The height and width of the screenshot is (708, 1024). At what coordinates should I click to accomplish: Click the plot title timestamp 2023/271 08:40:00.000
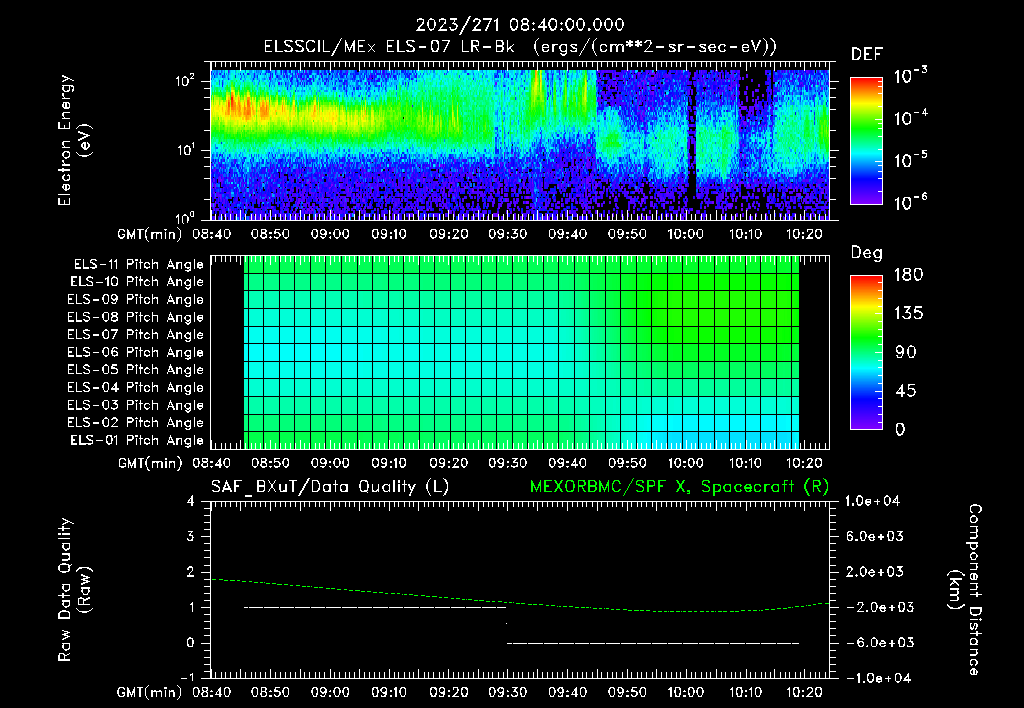pyautogui.click(x=520, y=25)
